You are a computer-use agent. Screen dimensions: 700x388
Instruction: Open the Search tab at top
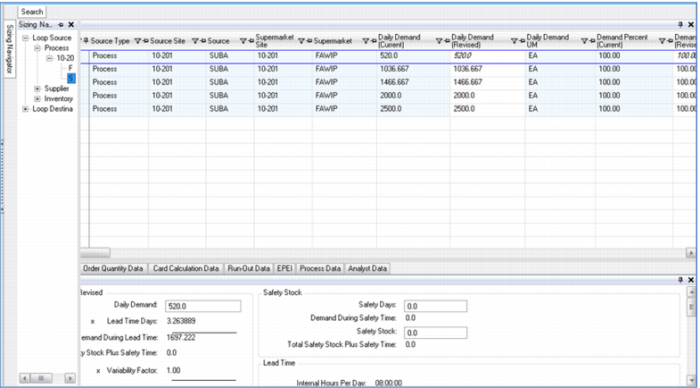pyautogui.click(x=32, y=12)
